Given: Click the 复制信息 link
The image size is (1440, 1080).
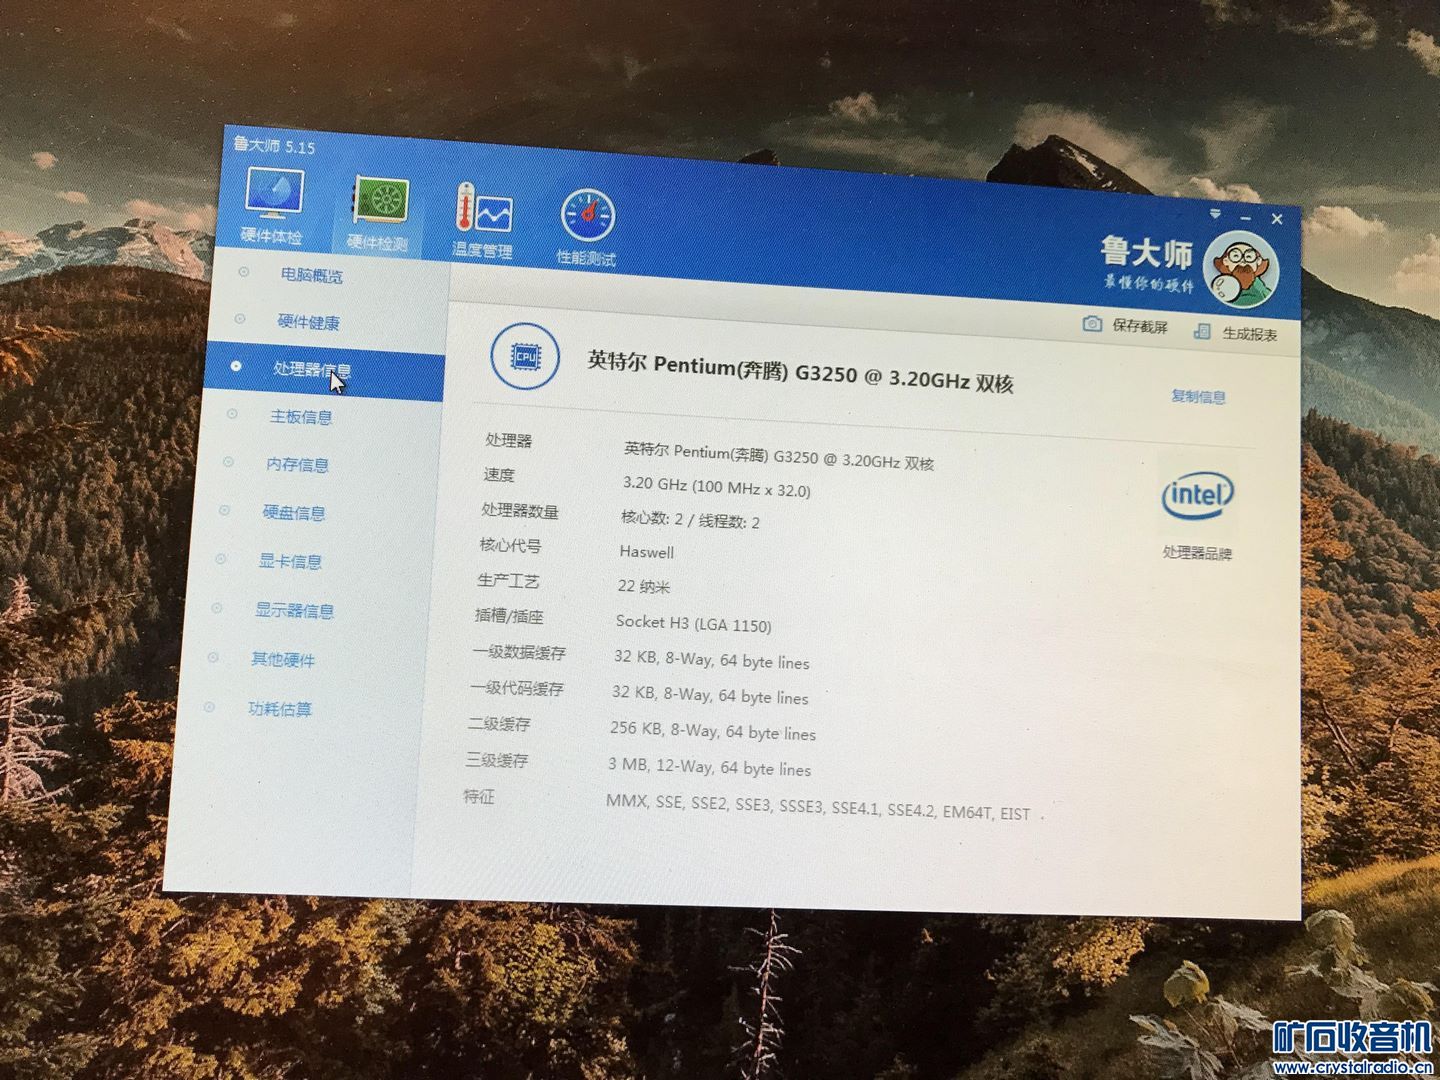Looking at the screenshot, I should tap(1198, 397).
